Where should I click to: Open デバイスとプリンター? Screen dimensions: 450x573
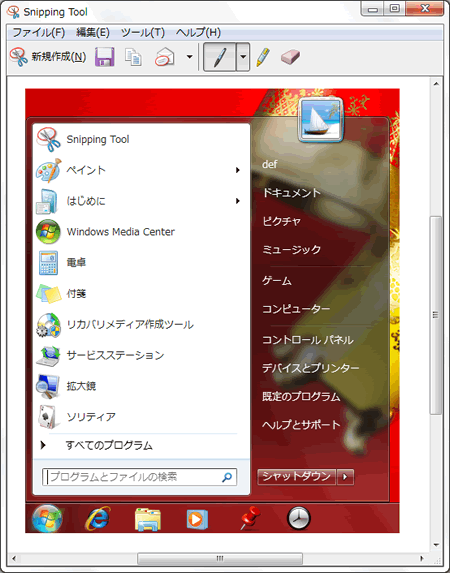pyautogui.click(x=310, y=368)
